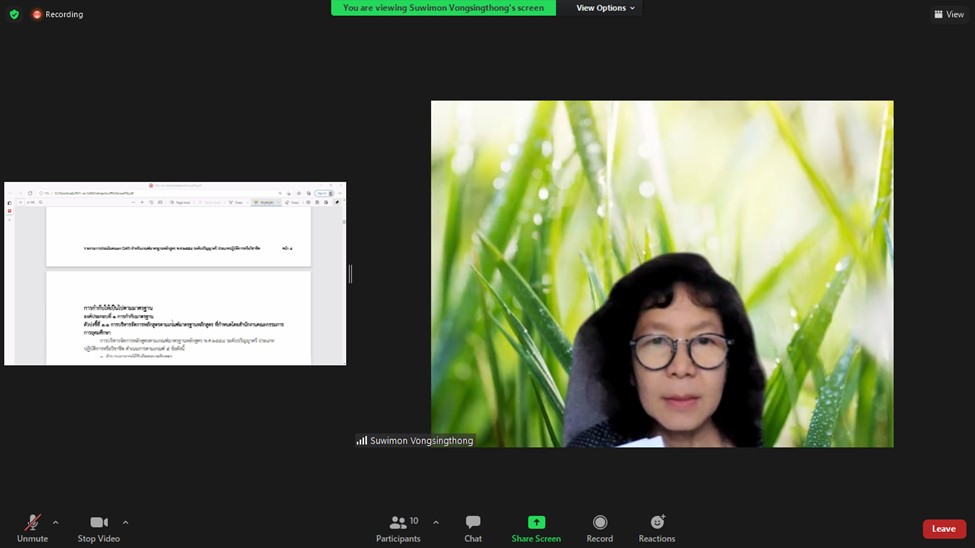Expand audio options arrow next to Unmute
Image resolution: width=975 pixels, height=548 pixels.
55,522
